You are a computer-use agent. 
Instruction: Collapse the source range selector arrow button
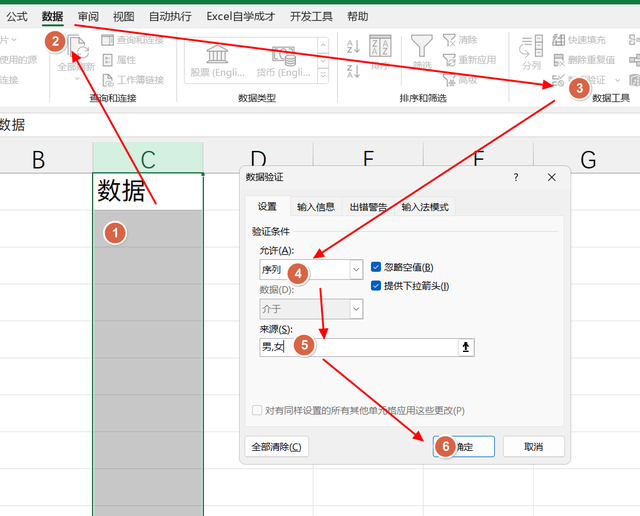466,347
